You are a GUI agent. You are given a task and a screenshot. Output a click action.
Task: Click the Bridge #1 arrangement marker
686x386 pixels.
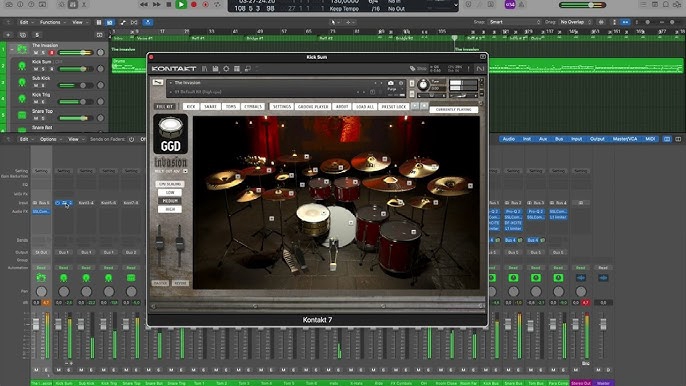(255, 39)
